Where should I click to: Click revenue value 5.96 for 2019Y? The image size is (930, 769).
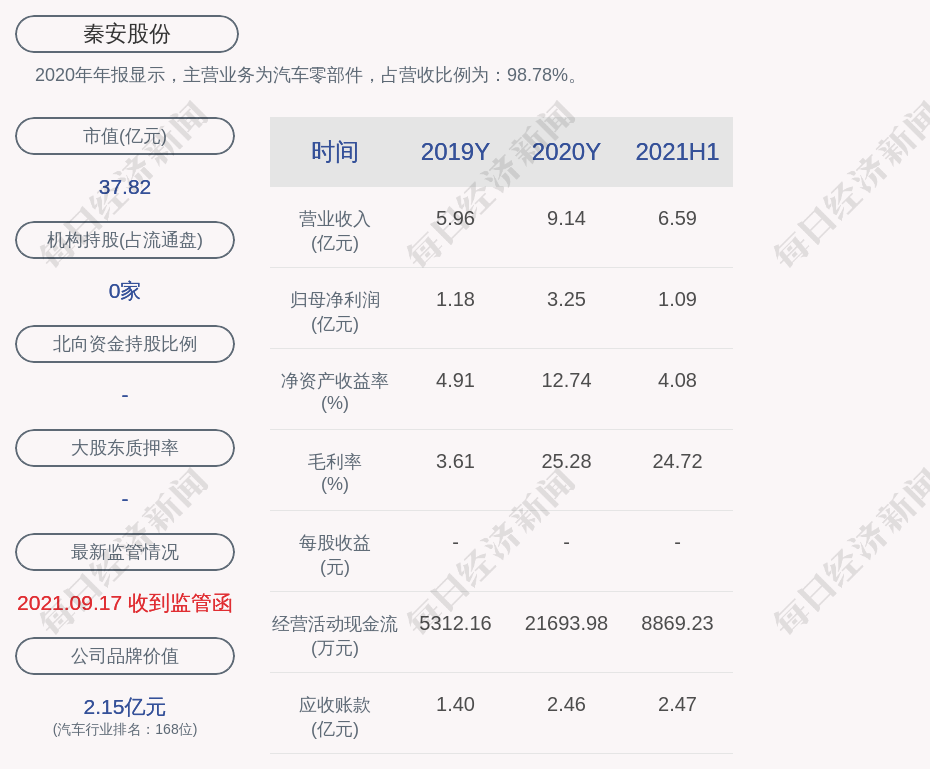(455, 218)
